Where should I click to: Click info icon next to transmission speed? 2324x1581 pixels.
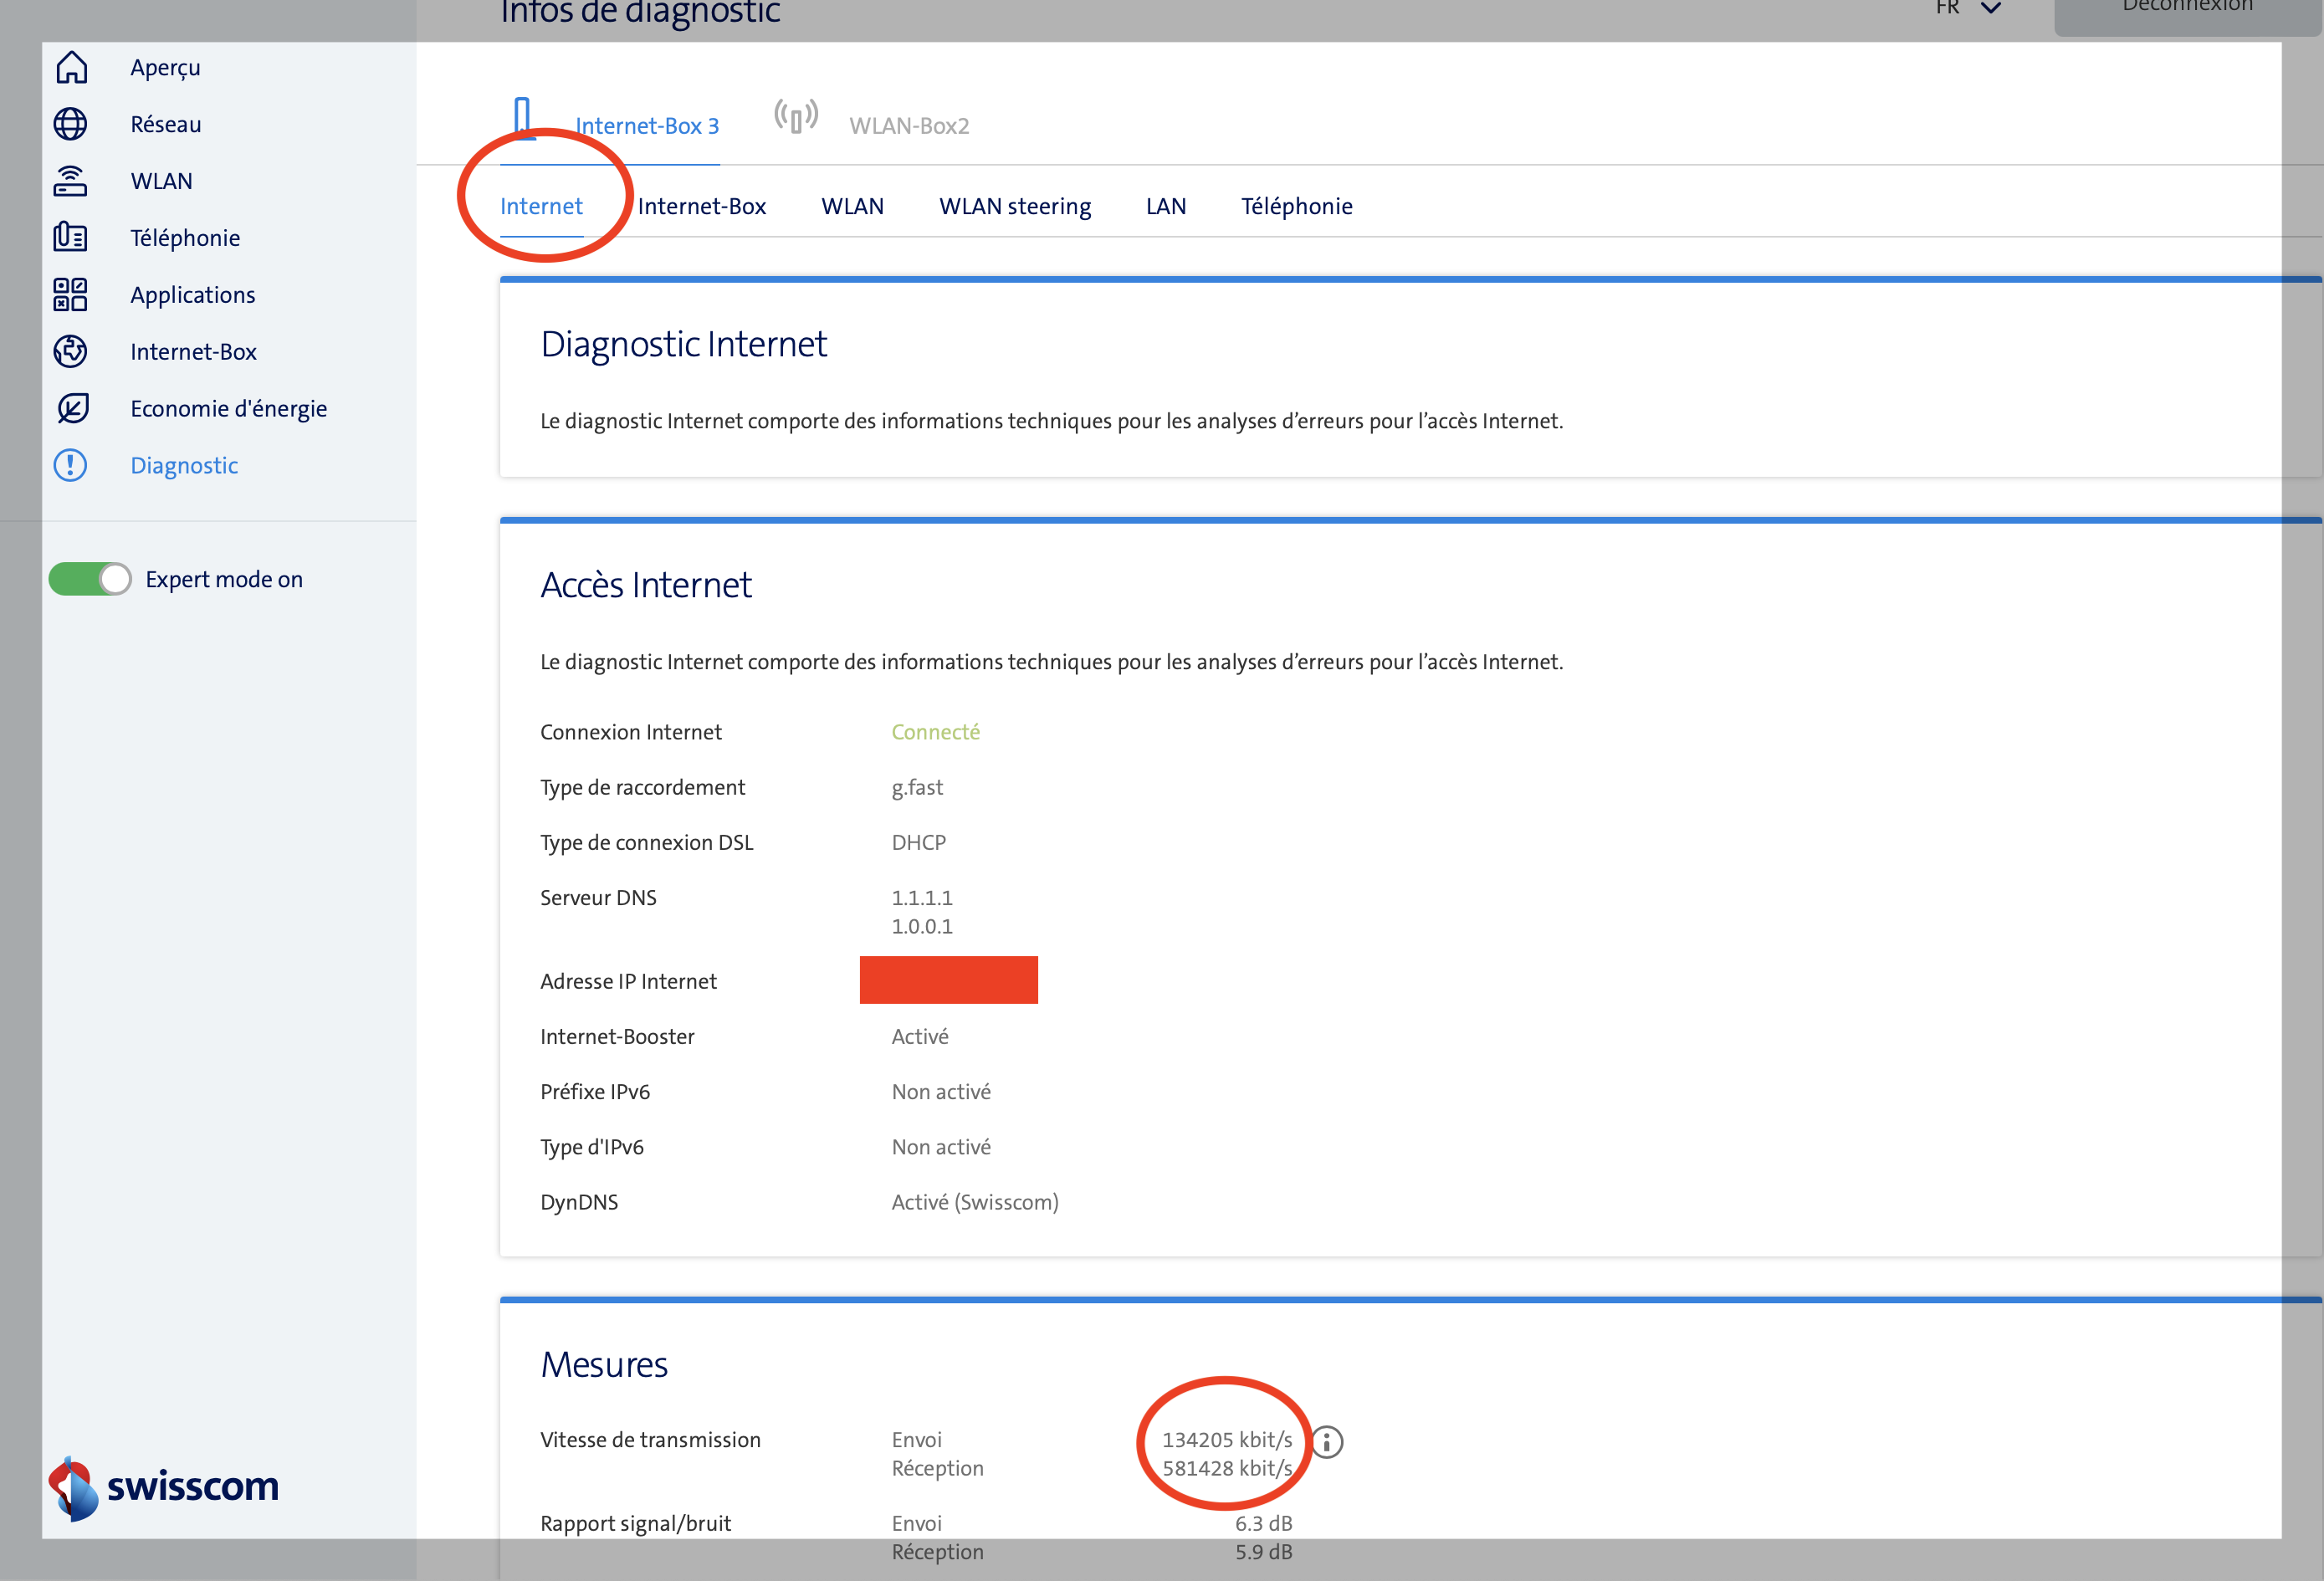pyautogui.click(x=1327, y=1441)
